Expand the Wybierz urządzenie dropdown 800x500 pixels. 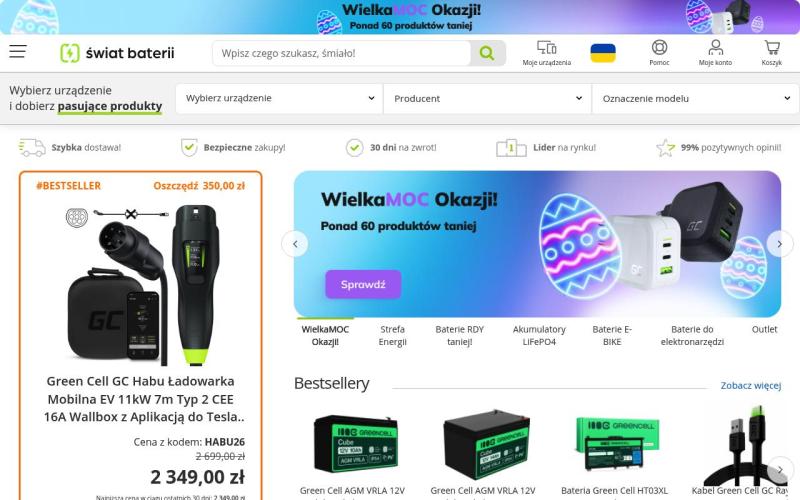pyautogui.click(x=279, y=98)
